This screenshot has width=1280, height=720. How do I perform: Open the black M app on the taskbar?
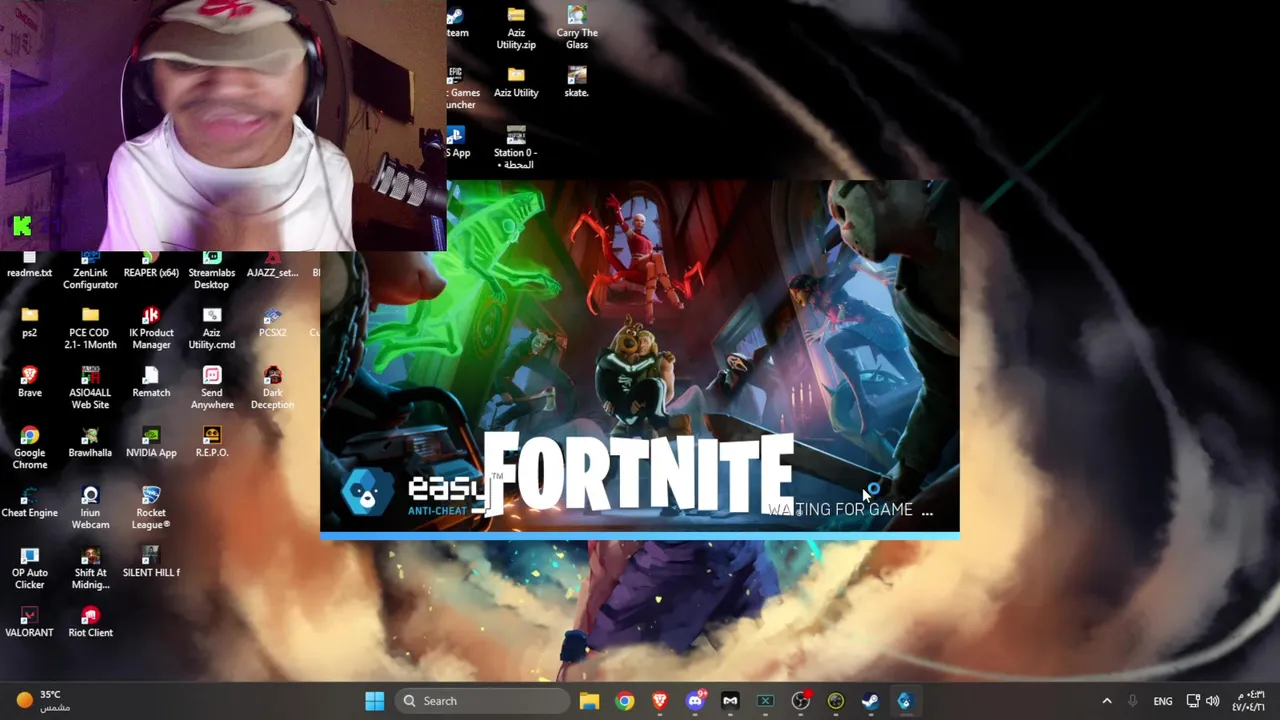click(x=730, y=701)
